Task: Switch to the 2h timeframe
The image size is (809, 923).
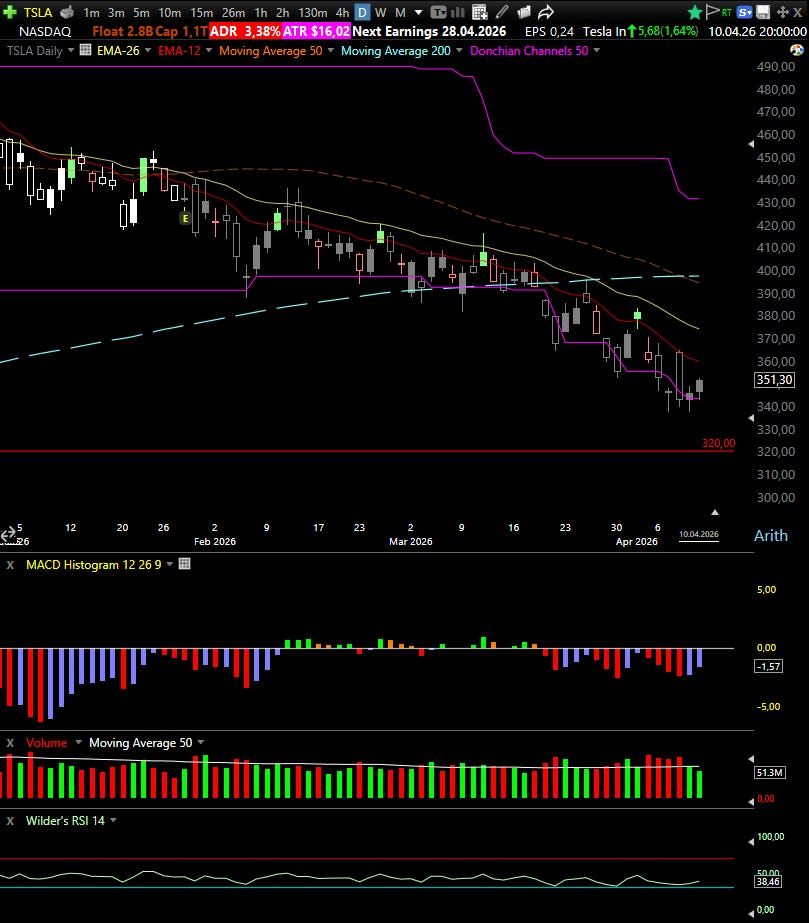Action: pos(283,12)
